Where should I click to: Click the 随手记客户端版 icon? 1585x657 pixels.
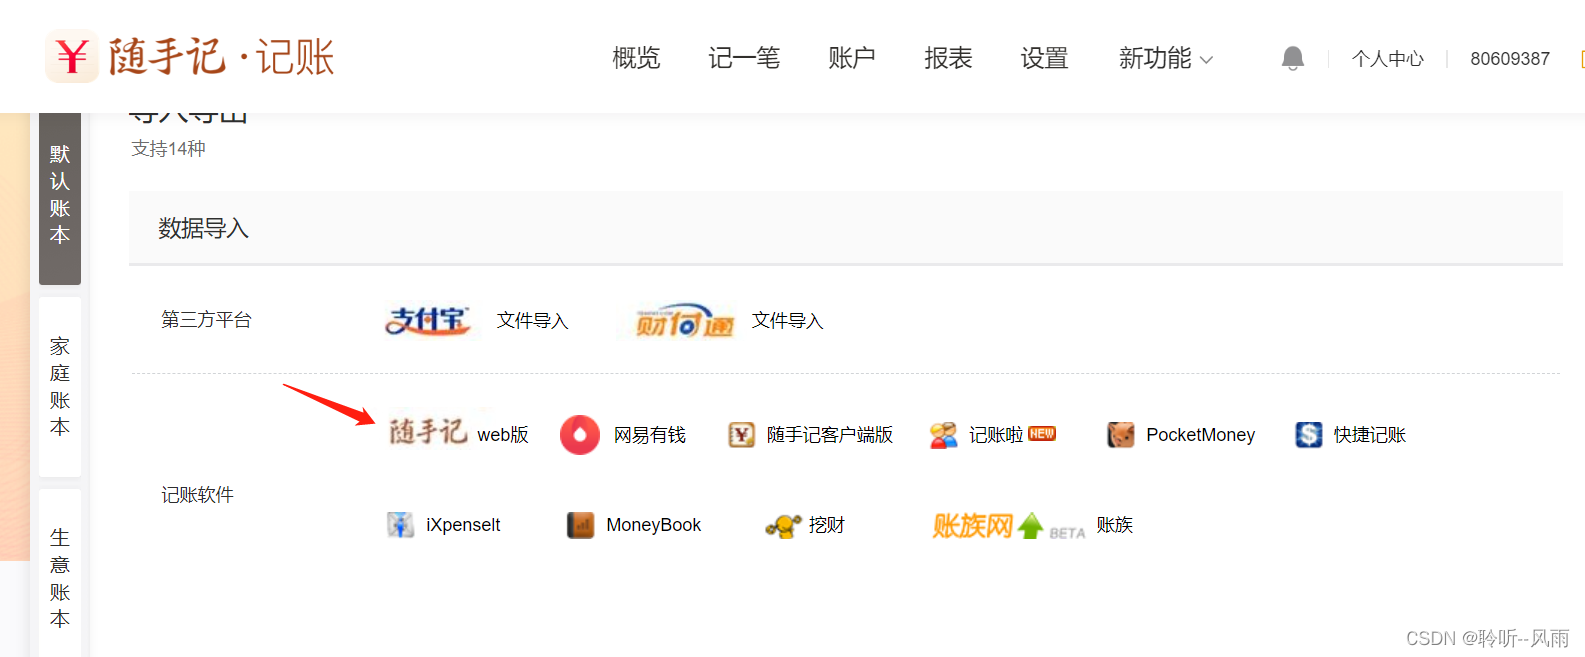click(x=741, y=435)
